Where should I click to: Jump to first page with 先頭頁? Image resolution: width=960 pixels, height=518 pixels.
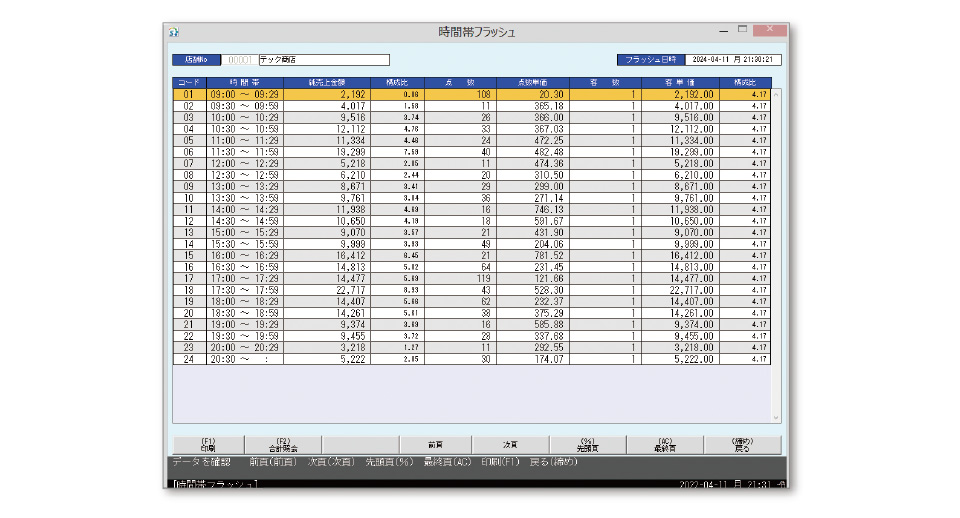pyautogui.click(x=587, y=445)
